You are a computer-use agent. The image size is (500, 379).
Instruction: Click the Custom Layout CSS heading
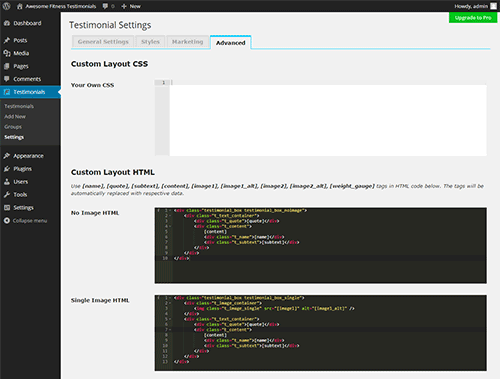point(109,64)
